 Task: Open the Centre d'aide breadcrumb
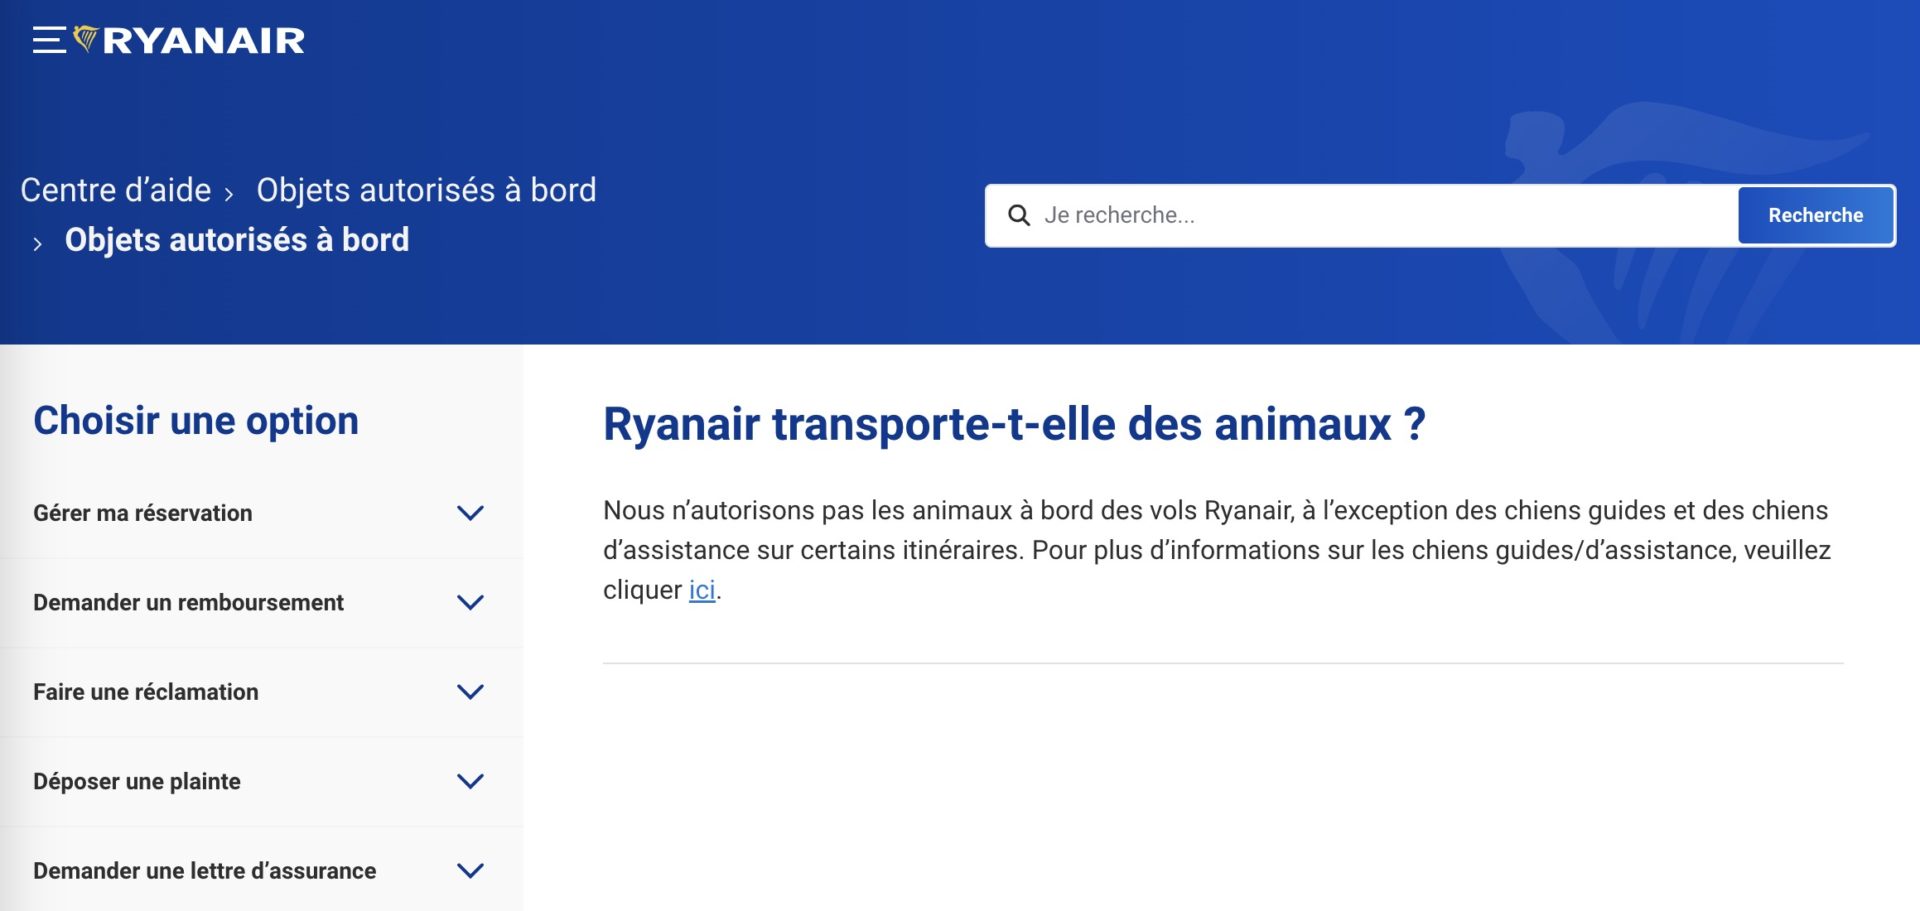tap(115, 190)
